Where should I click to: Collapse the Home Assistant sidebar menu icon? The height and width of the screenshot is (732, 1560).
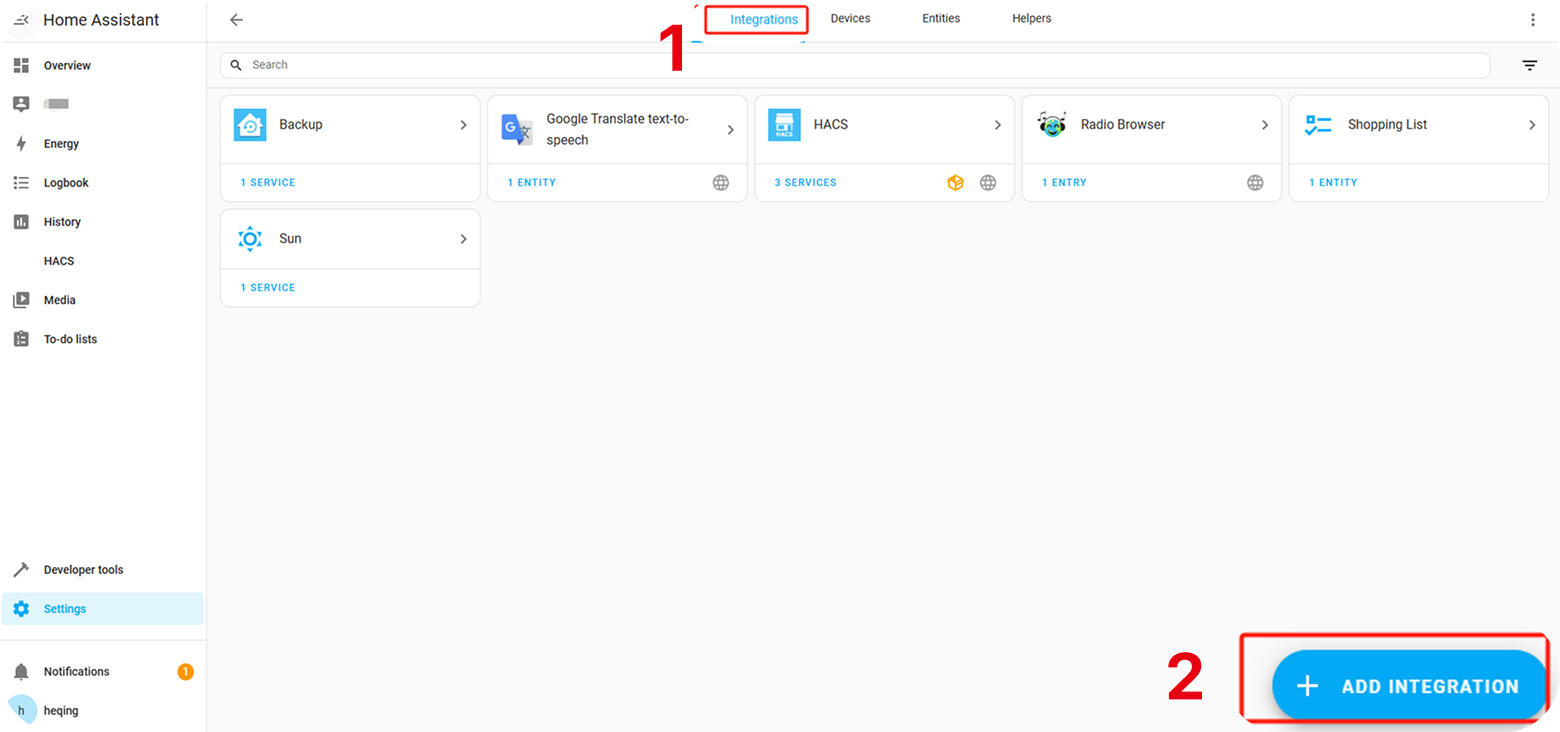coord(21,20)
